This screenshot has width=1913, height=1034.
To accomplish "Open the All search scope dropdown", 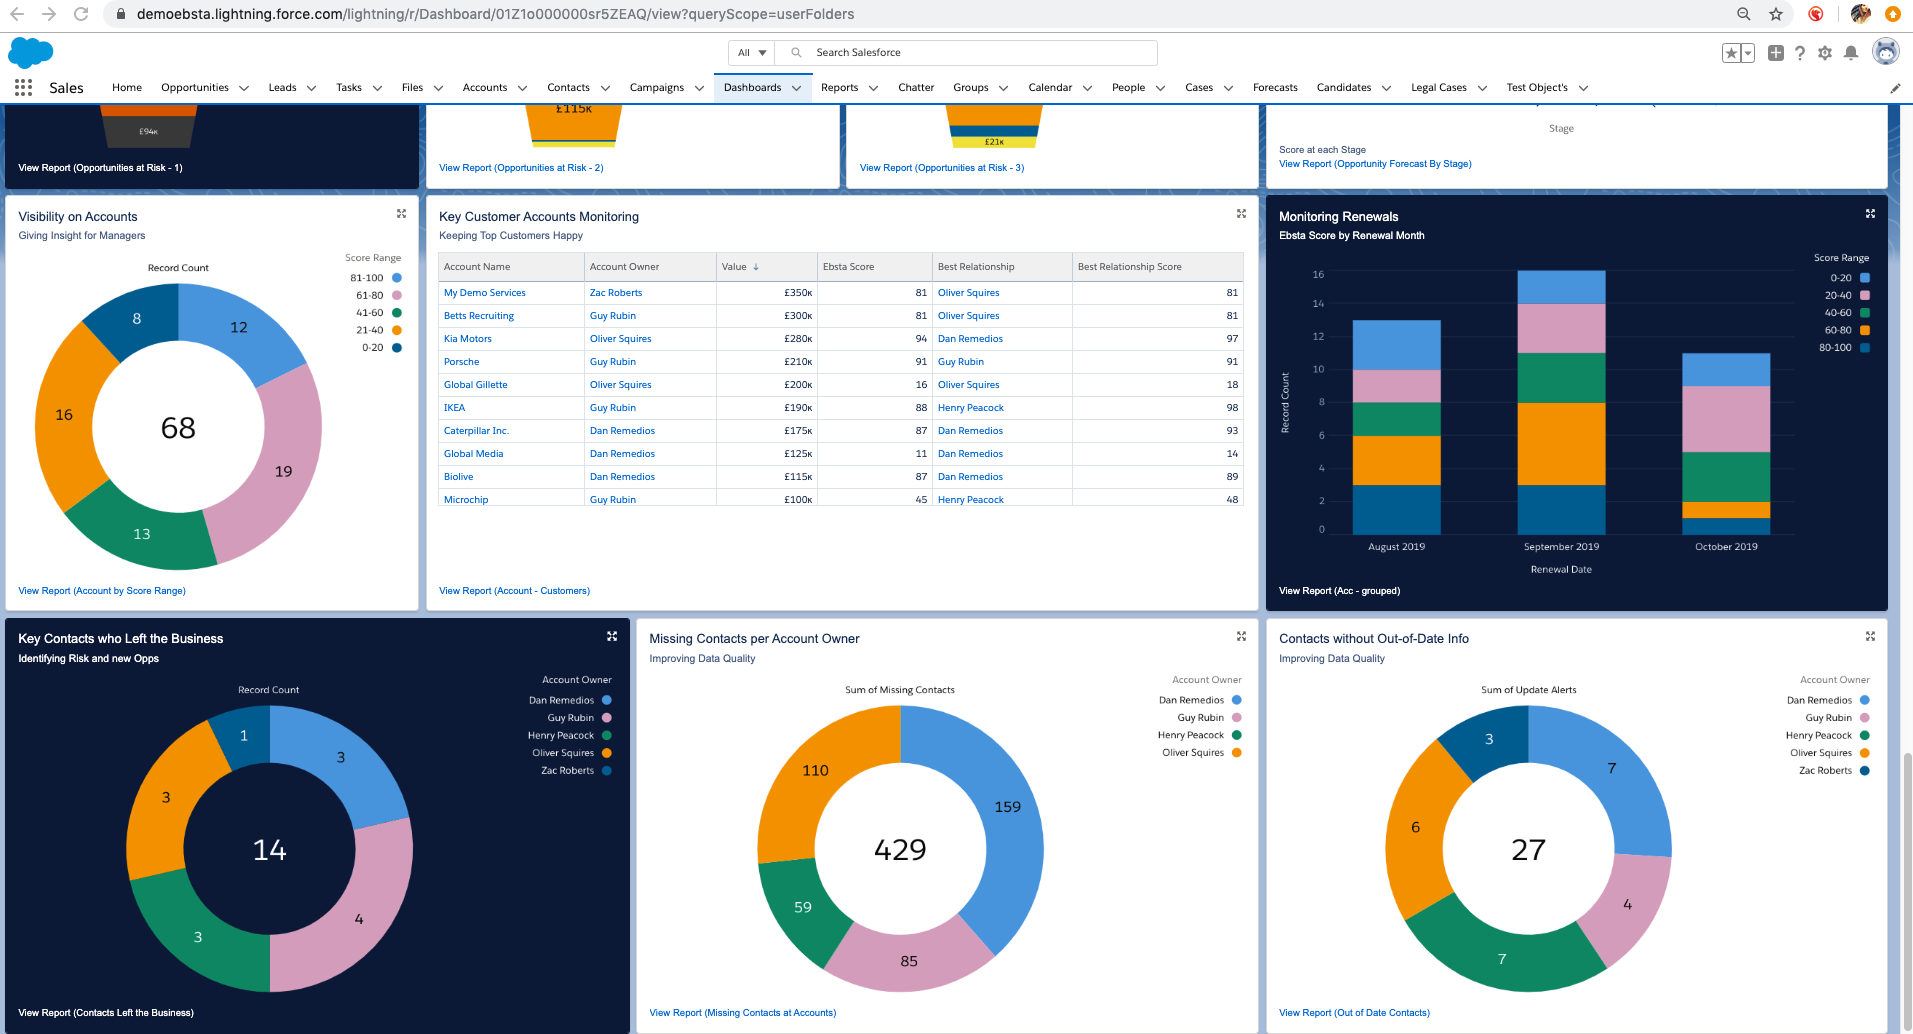I will pyautogui.click(x=752, y=53).
